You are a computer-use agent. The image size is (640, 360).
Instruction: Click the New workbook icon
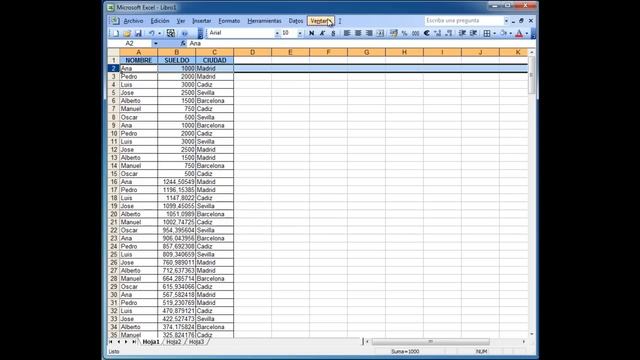point(116,33)
